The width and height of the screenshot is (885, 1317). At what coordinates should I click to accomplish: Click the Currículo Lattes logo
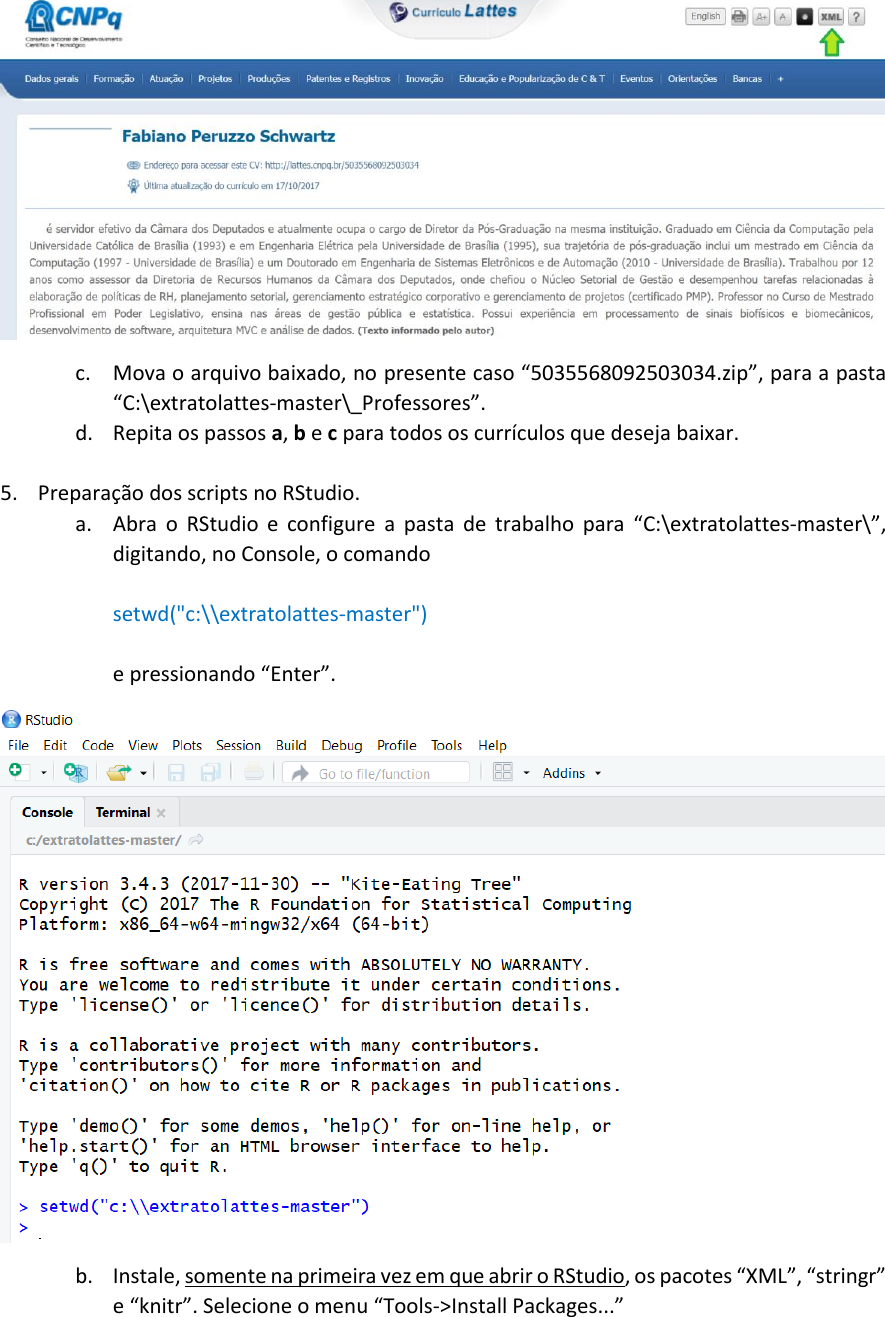coord(453,12)
